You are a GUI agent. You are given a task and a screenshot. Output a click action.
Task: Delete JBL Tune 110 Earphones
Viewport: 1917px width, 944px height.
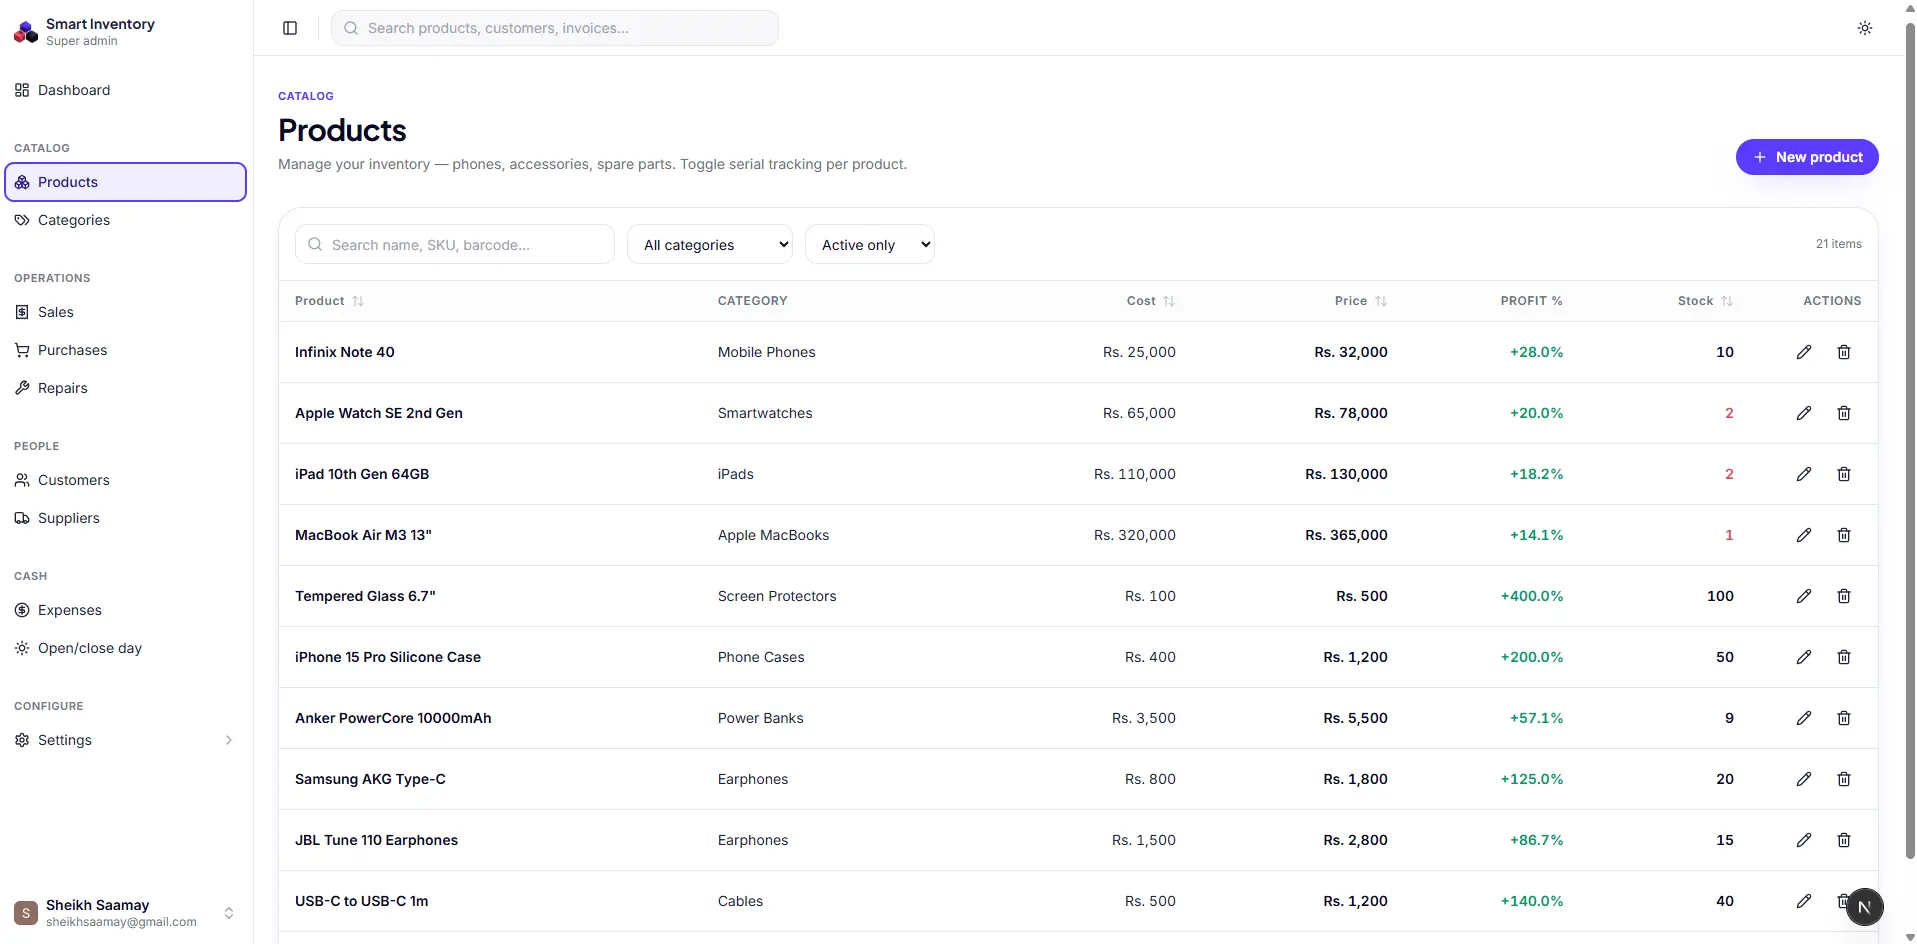pyautogui.click(x=1844, y=840)
